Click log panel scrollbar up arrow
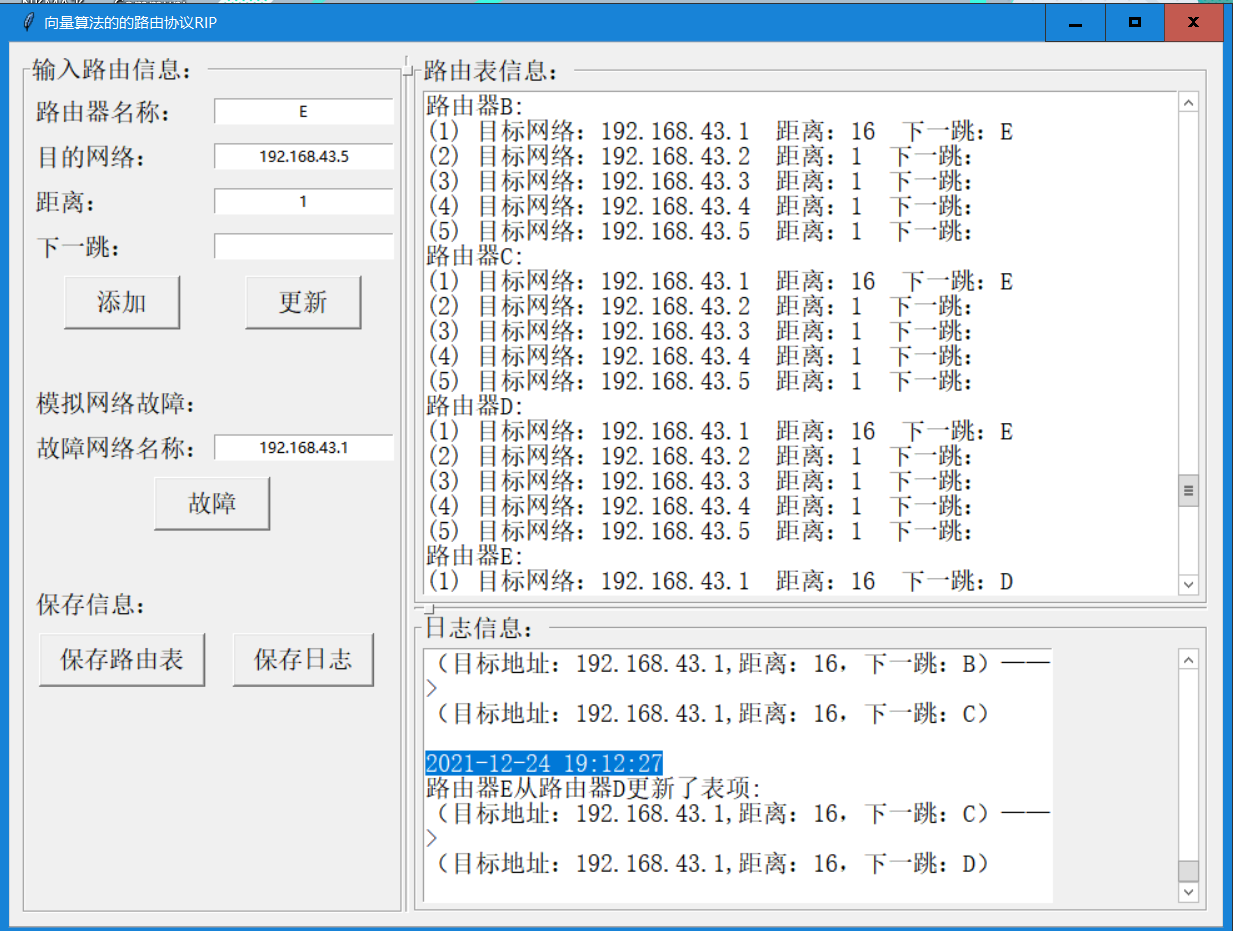Viewport: 1233px width, 931px height. 1188,659
